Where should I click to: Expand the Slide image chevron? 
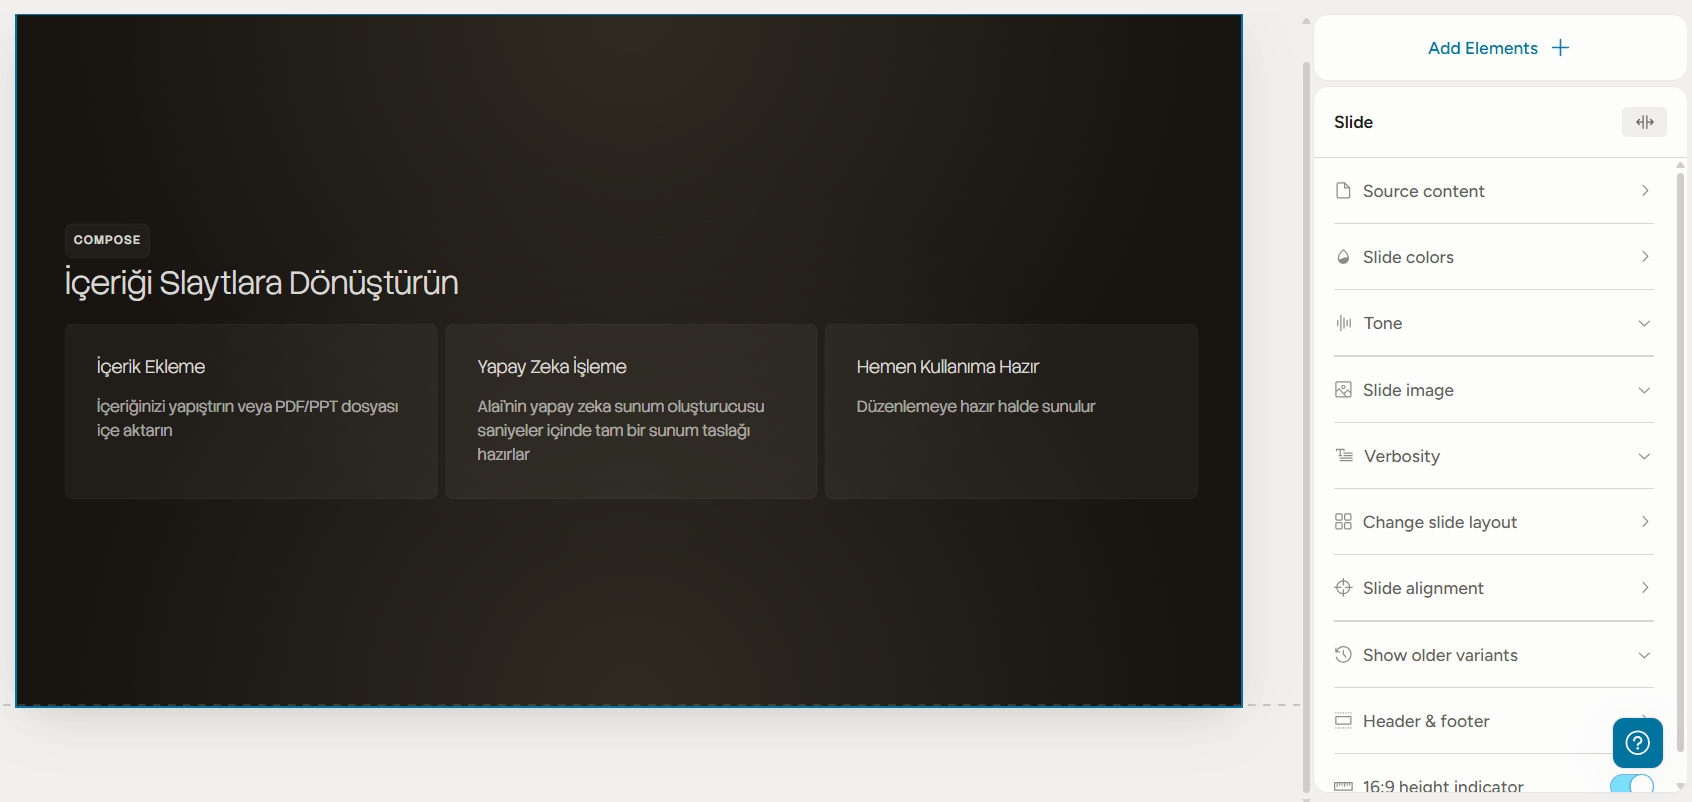coord(1644,390)
